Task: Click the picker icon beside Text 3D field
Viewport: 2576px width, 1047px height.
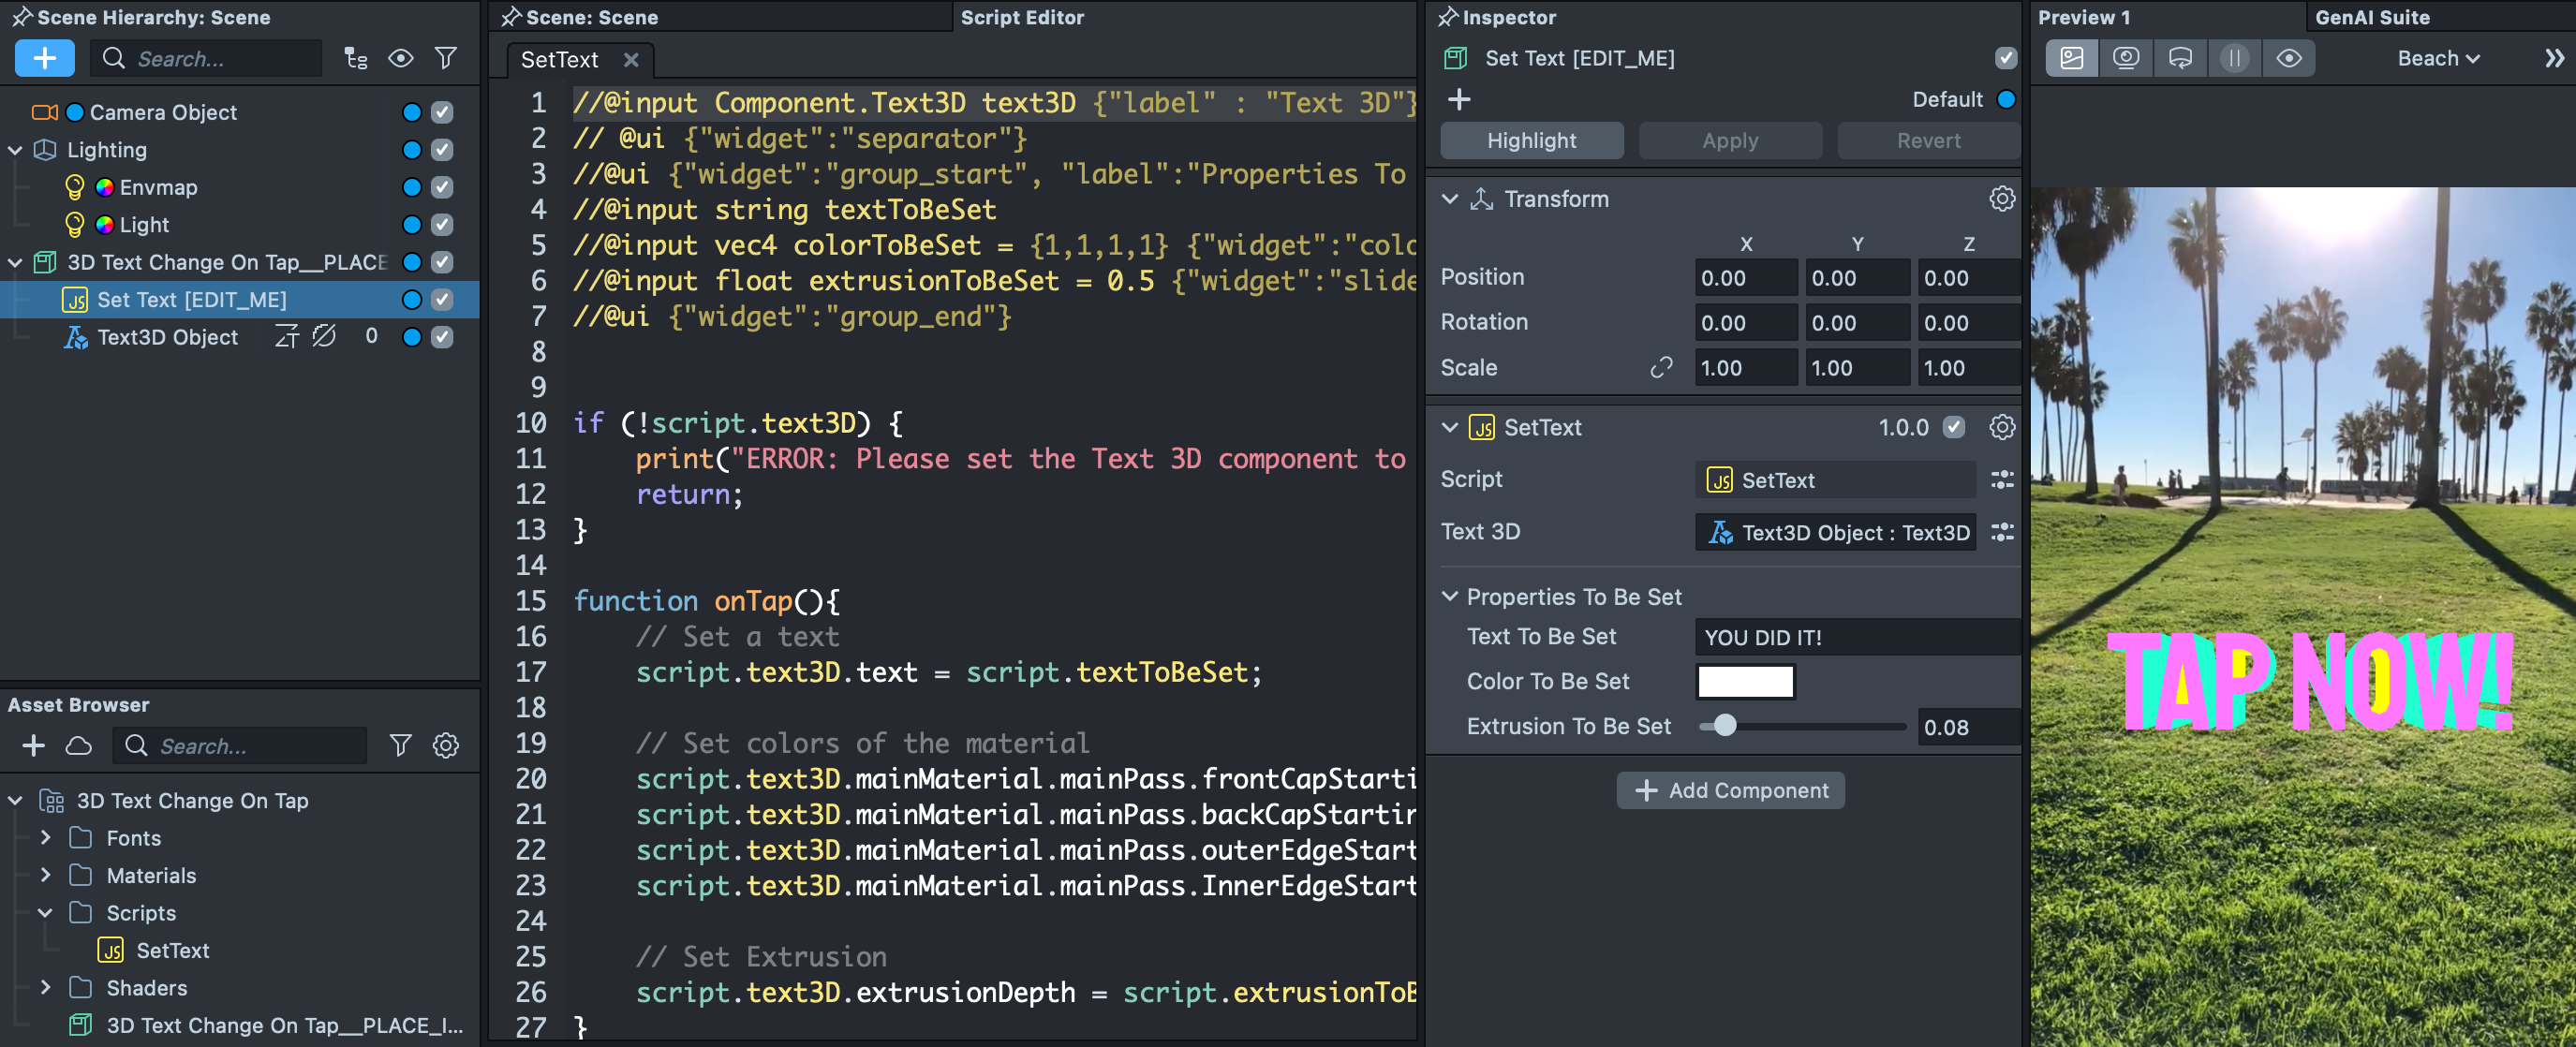Action: [x=2001, y=532]
